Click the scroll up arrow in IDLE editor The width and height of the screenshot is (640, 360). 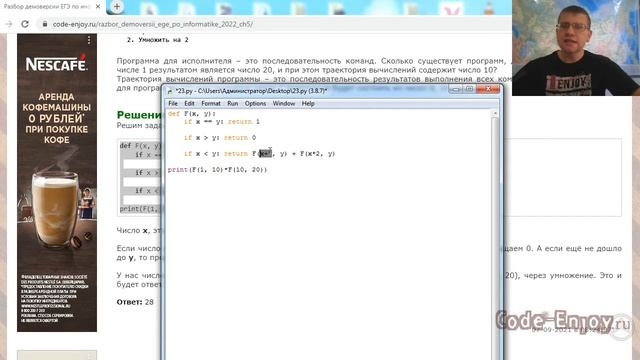pos(495,113)
